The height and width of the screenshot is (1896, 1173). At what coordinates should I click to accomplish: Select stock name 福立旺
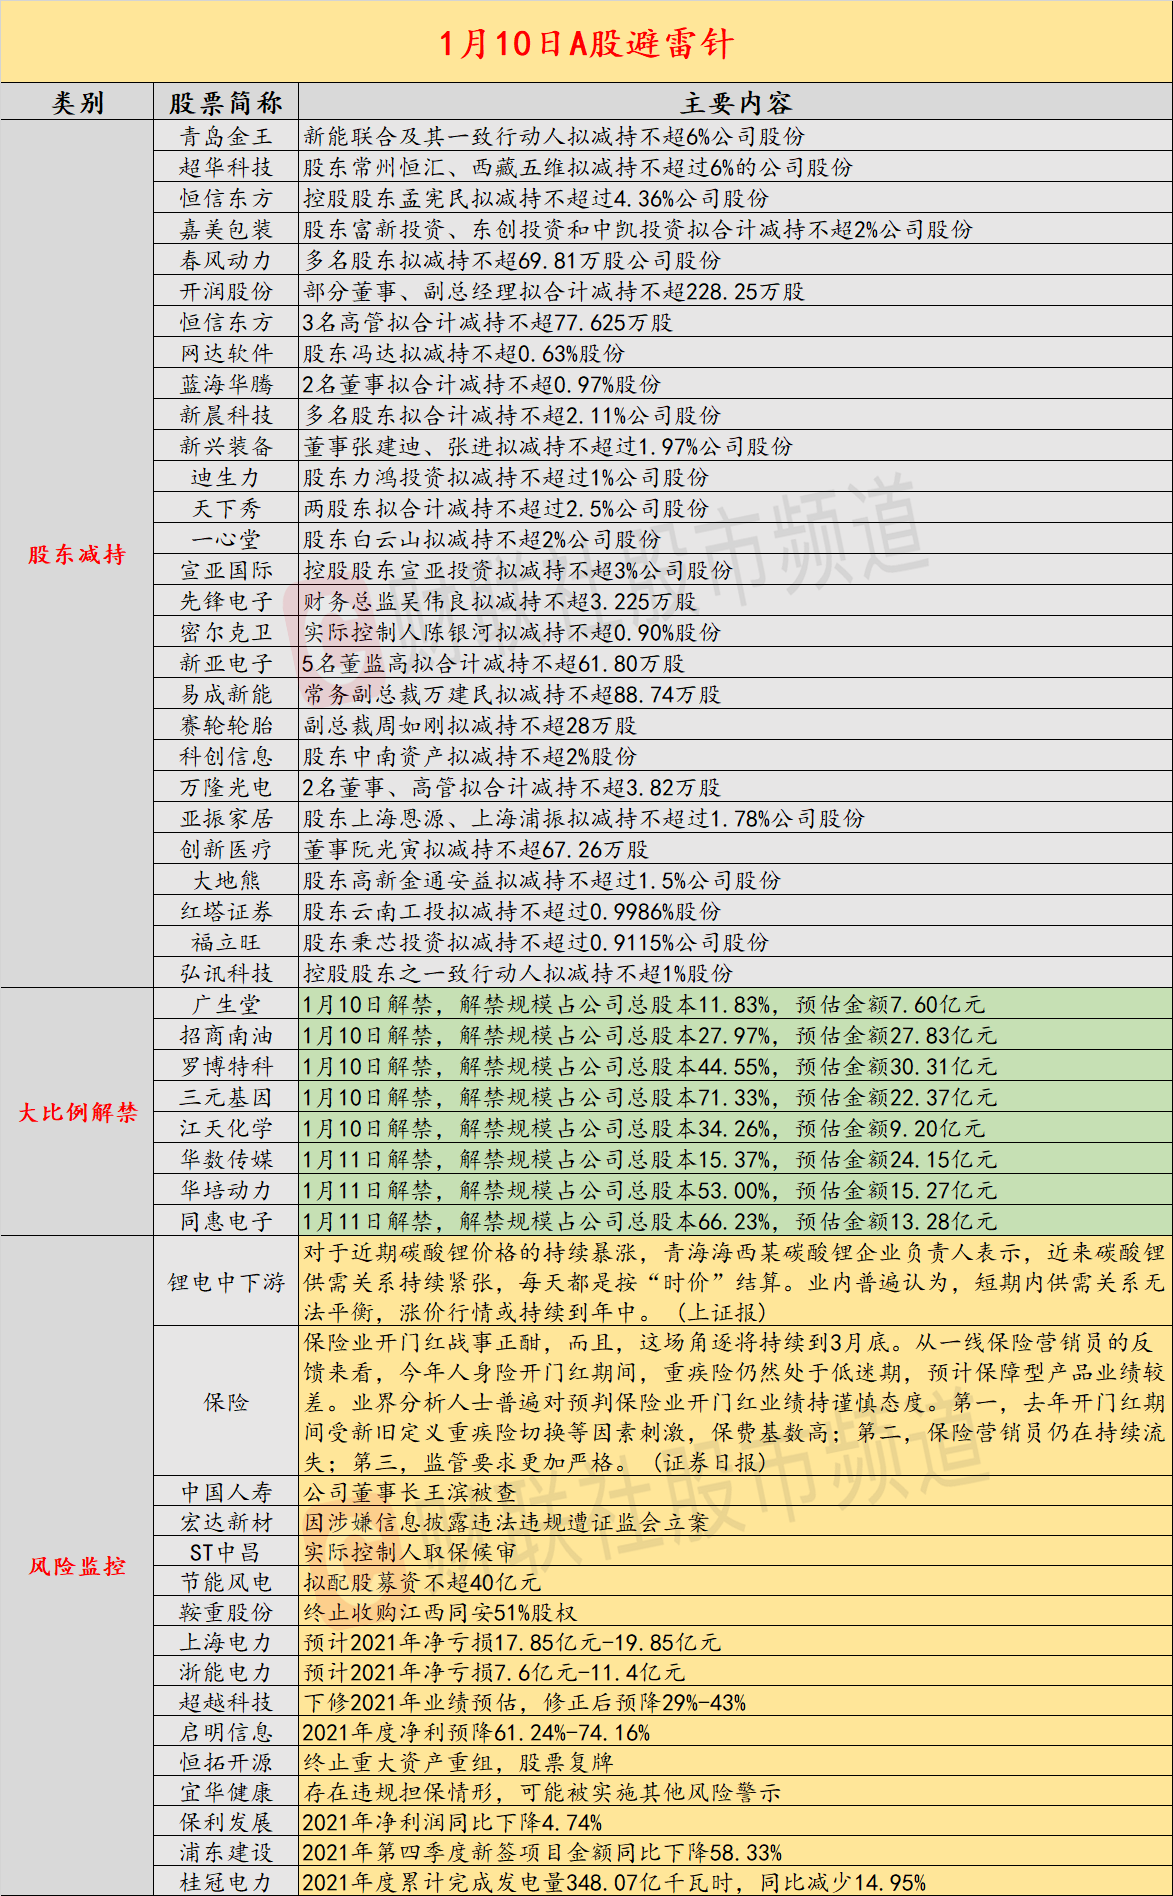point(226,942)
